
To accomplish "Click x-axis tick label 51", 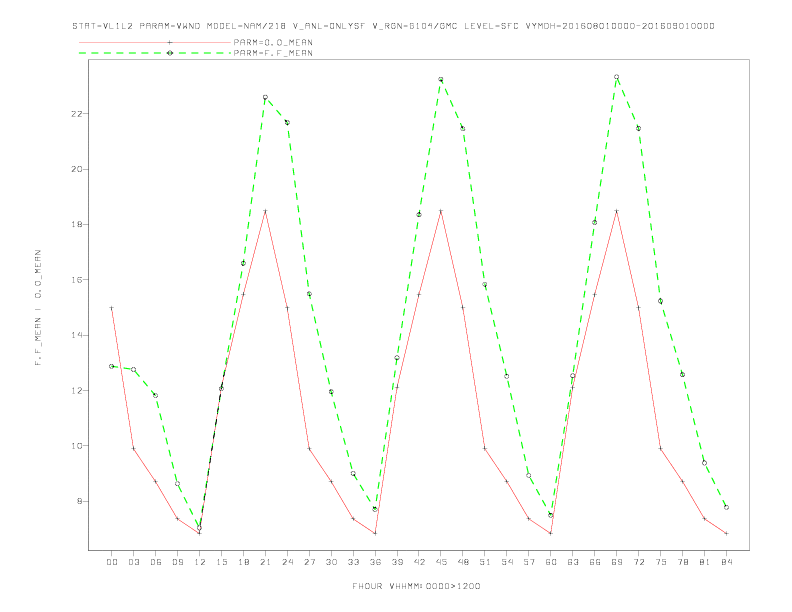I will [x=485, y=562].
